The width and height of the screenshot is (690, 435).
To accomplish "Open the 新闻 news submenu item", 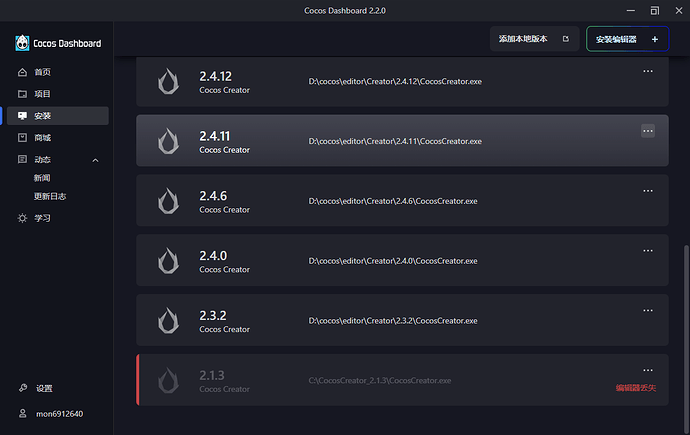I will [x=44, y=178].
